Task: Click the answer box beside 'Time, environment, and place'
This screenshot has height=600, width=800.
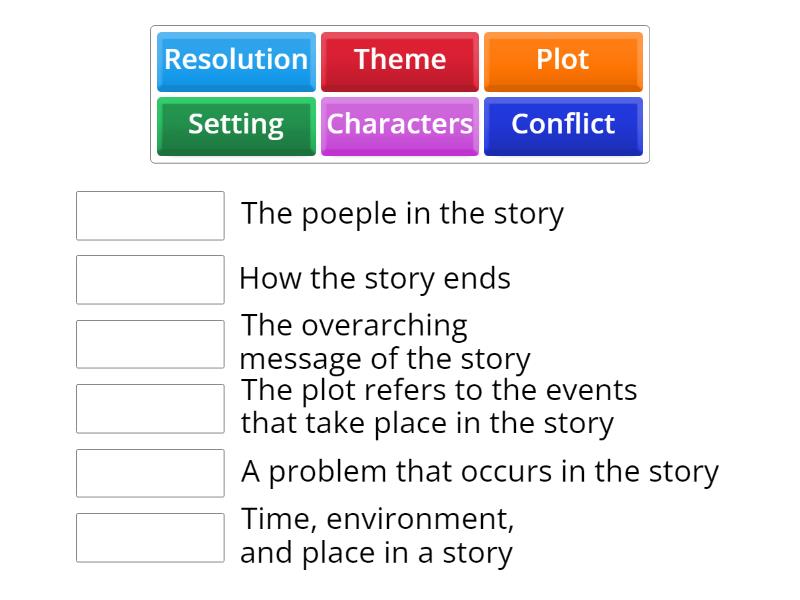Action: [x=149, y=537]
